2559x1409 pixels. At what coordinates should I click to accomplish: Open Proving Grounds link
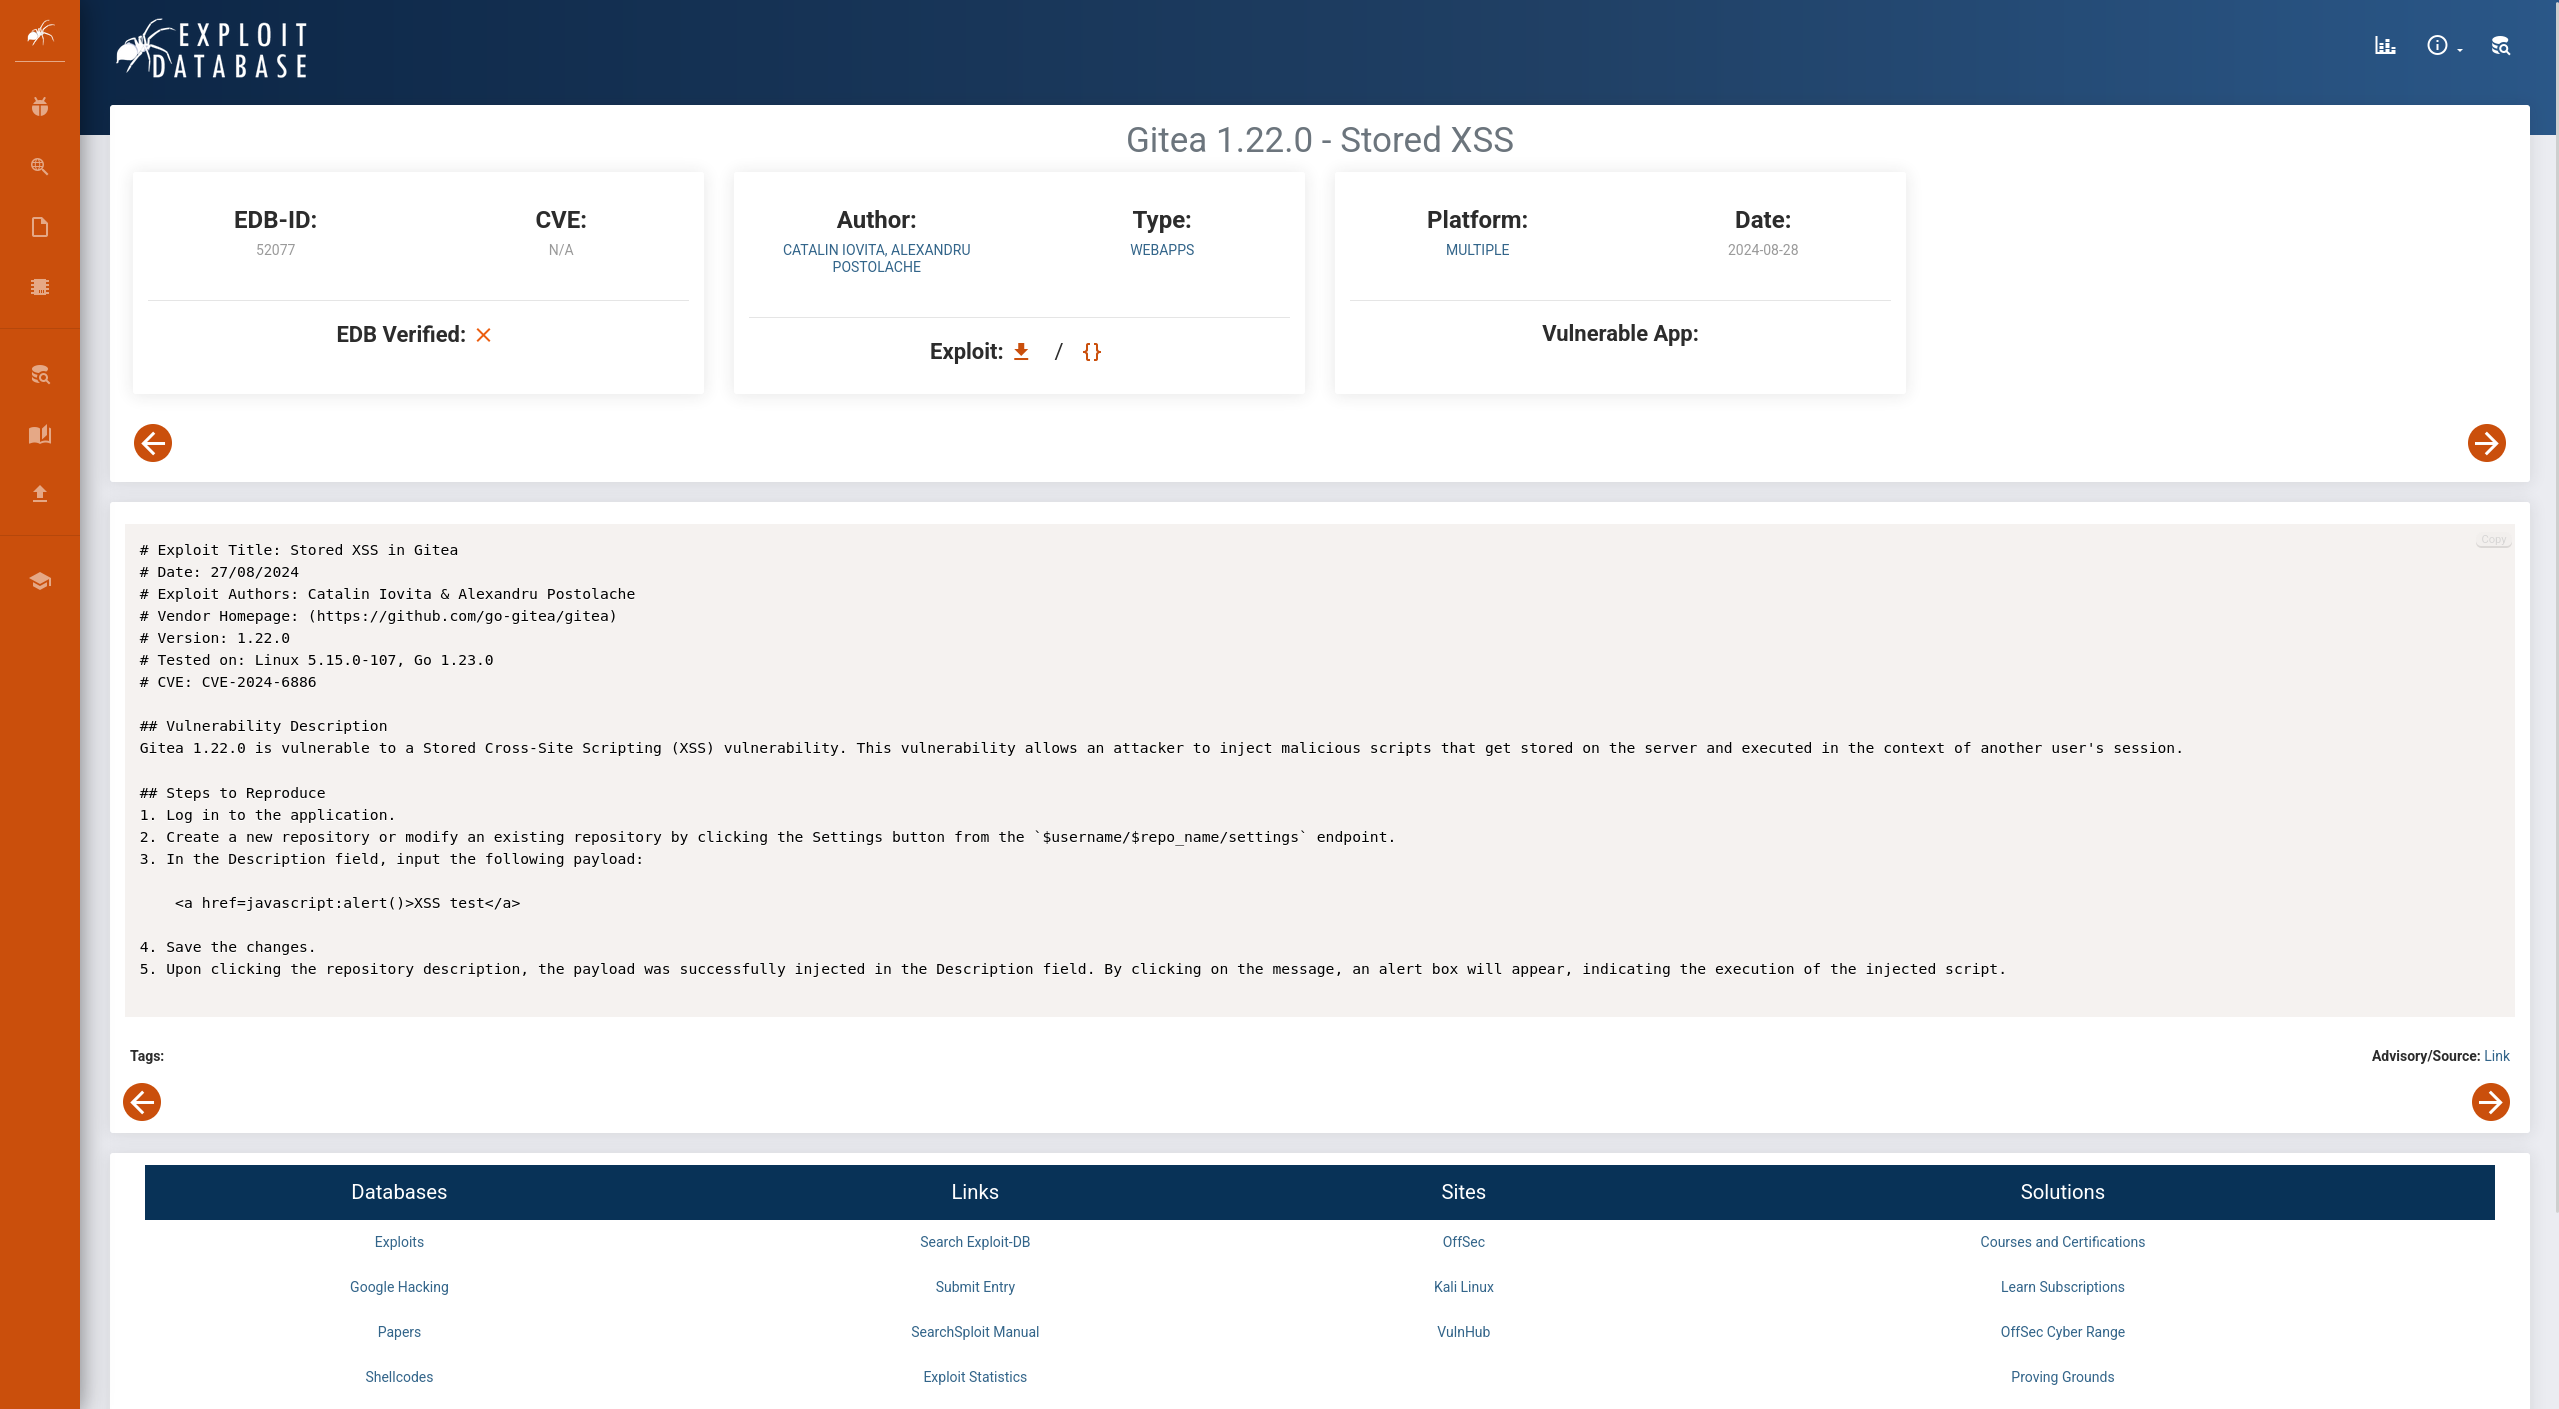coord(2063,1377)
